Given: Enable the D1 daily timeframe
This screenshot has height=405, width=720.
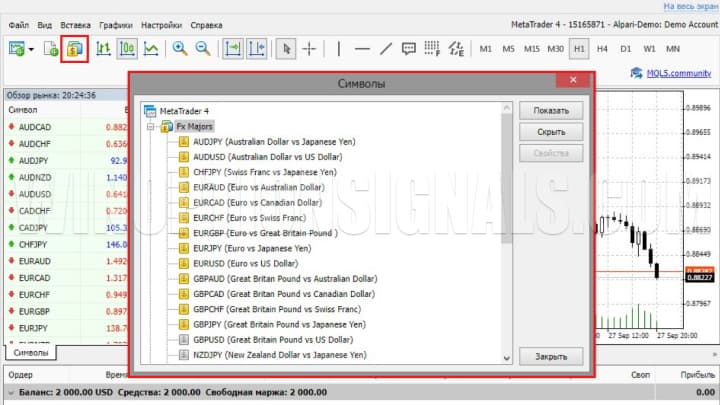Looking at the screenshot, I should pos(625,48).
